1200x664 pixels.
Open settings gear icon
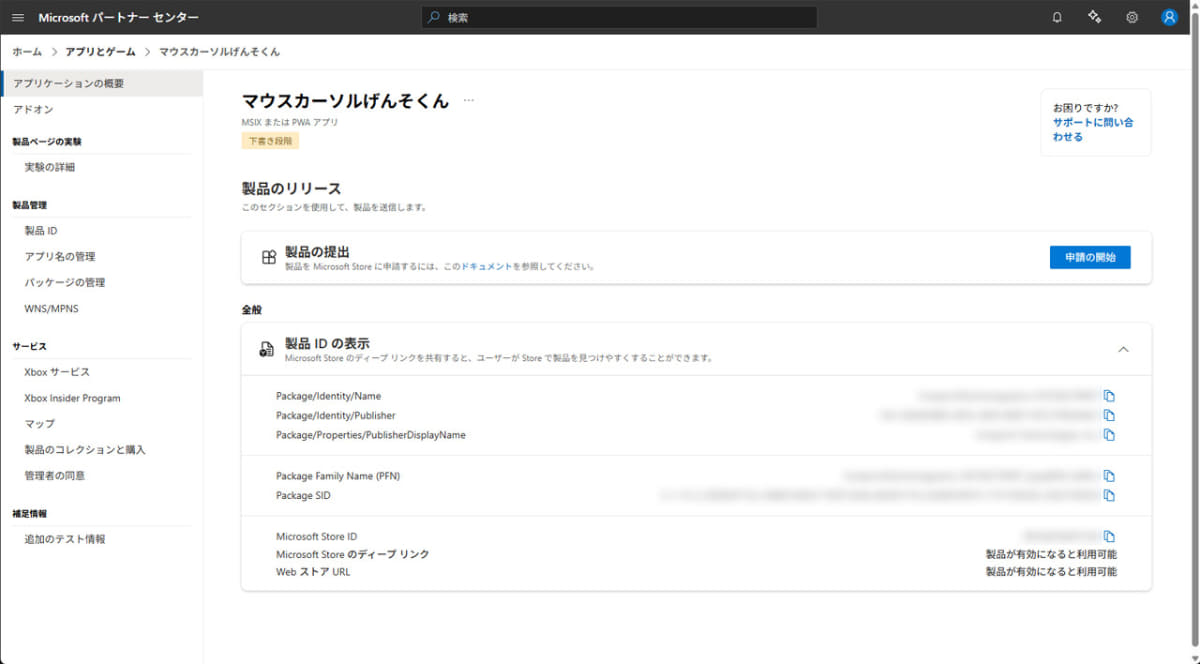[x=1132, y=17]
